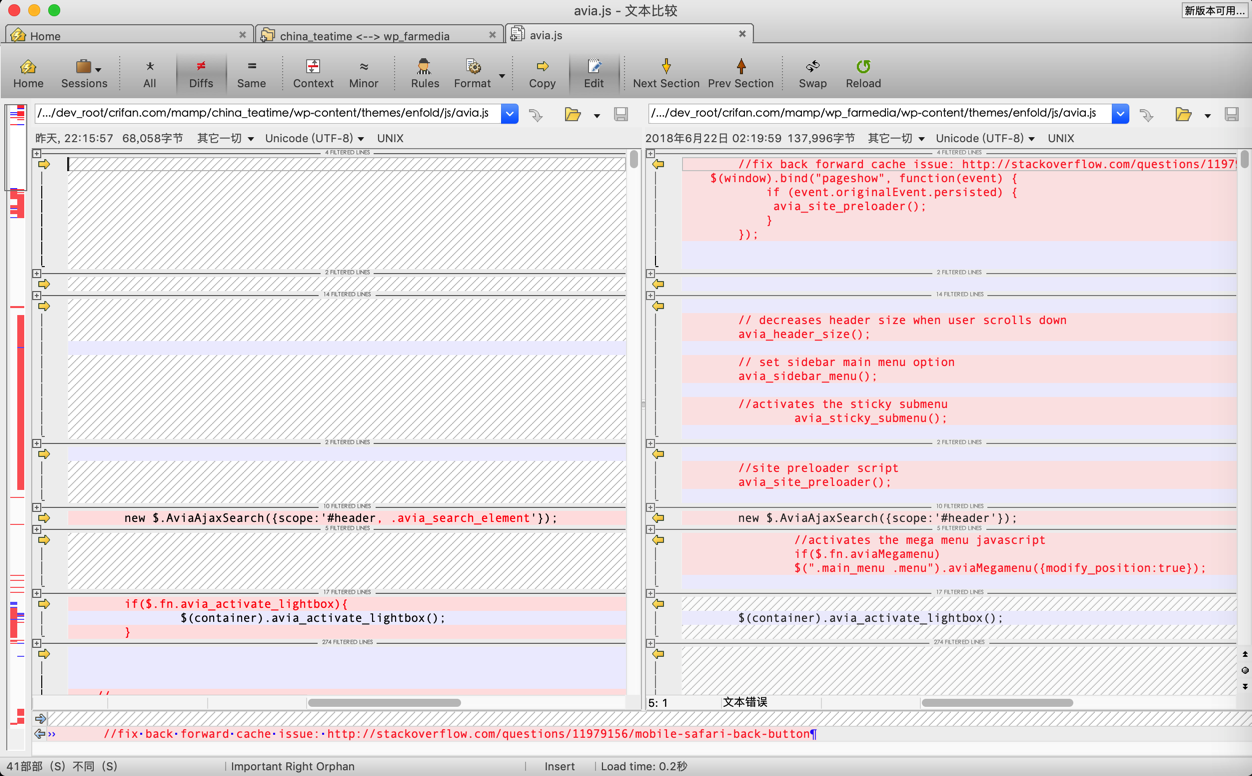1252x776 pixels.
Task: Open left Unicode (UTF-8) encoding dropdown
Action: pos(314,139)
